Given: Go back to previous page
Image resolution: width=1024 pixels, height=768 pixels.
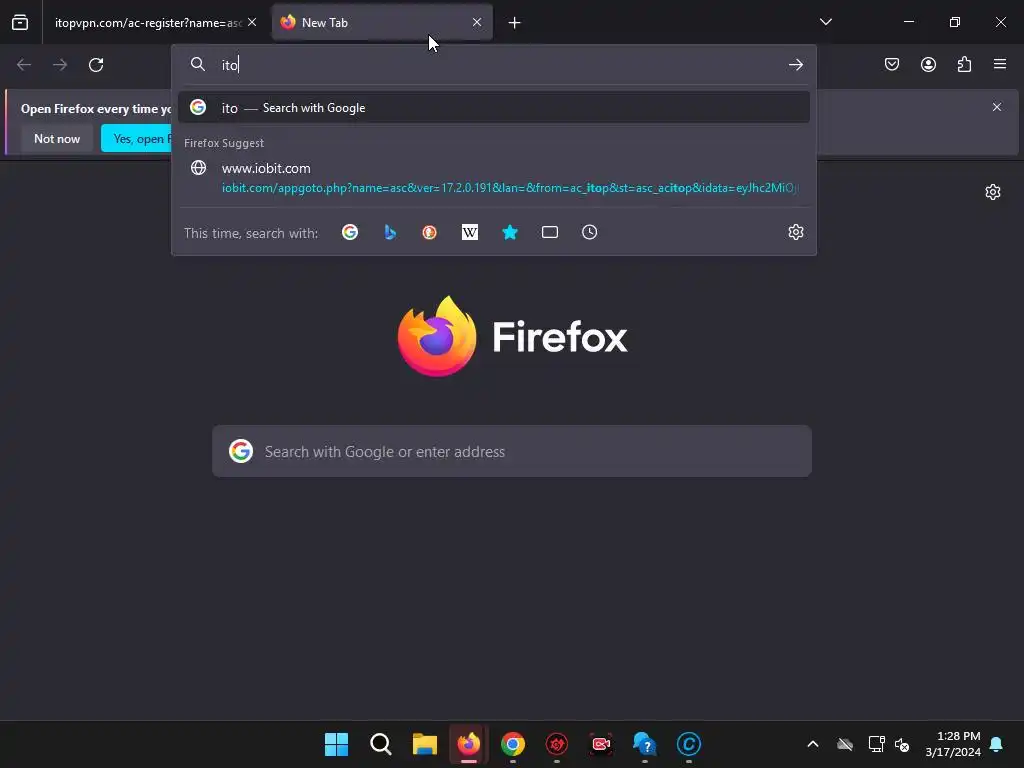Looking at the screenshot, I should tap(24, 65).
